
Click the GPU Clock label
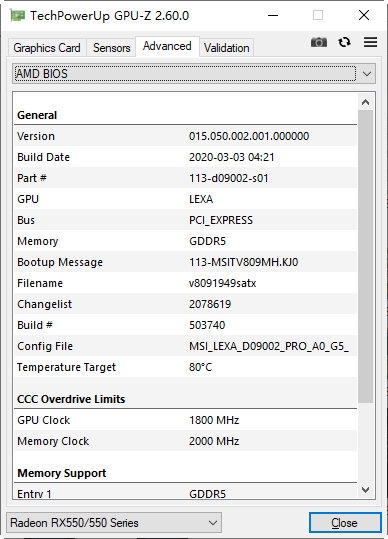[43, 420]
